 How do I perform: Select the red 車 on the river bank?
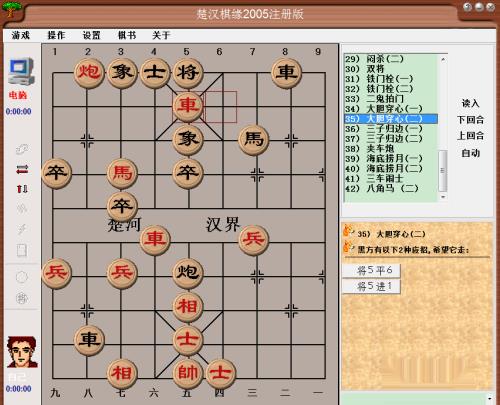coord(155,240)
